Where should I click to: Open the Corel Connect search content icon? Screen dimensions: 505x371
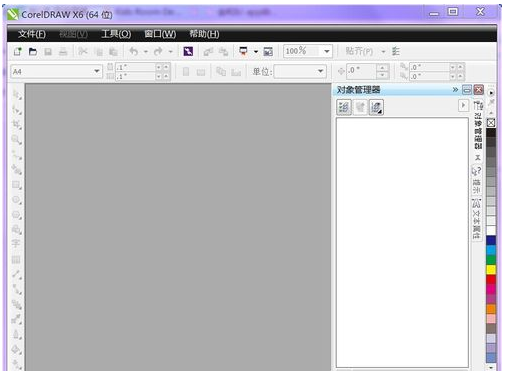(x=188, y=51)
